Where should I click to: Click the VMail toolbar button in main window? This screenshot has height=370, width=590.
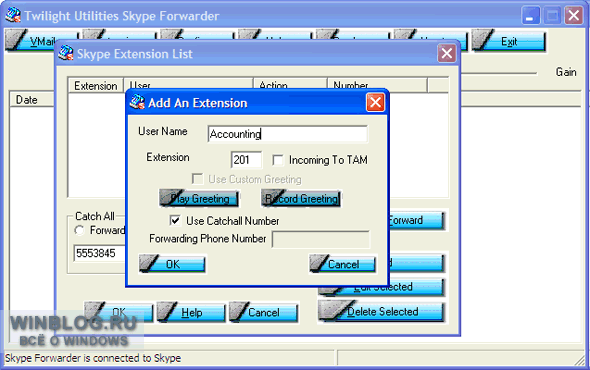31,41
